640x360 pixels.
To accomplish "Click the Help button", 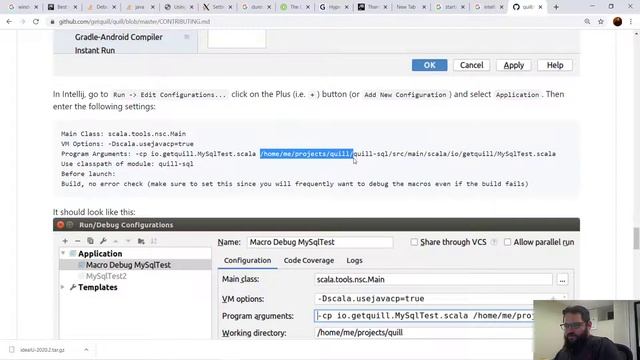I will click(555, 65).
